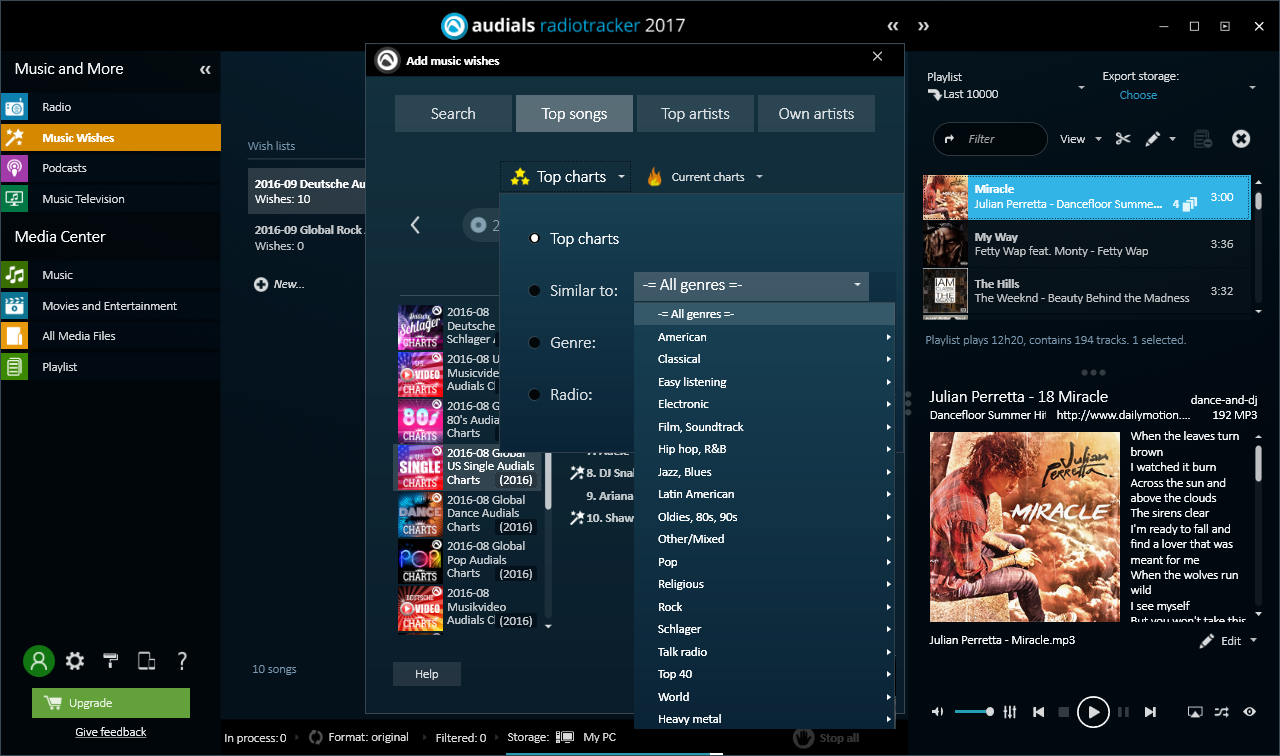Open Playlist in Media Center sidebar

click(110, 367)
